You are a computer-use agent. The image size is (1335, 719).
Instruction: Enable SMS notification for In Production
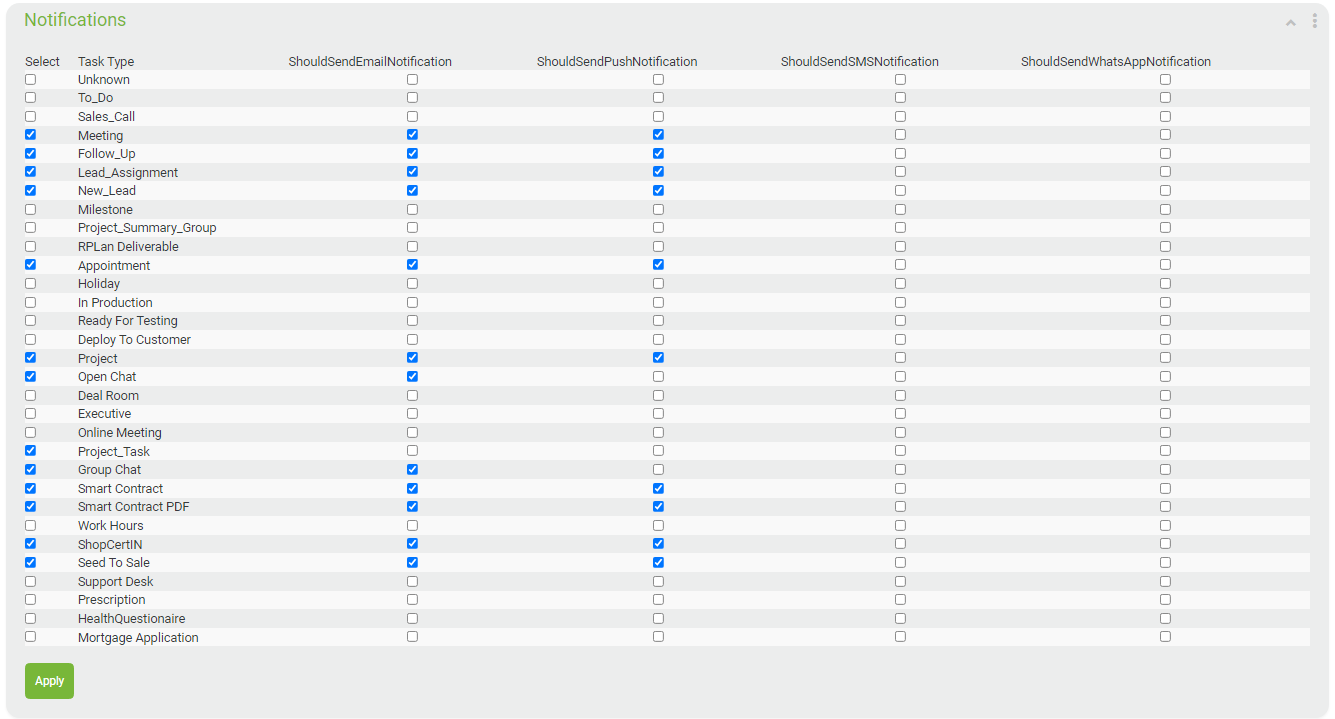pyautogui.click(x=900, y=302)
